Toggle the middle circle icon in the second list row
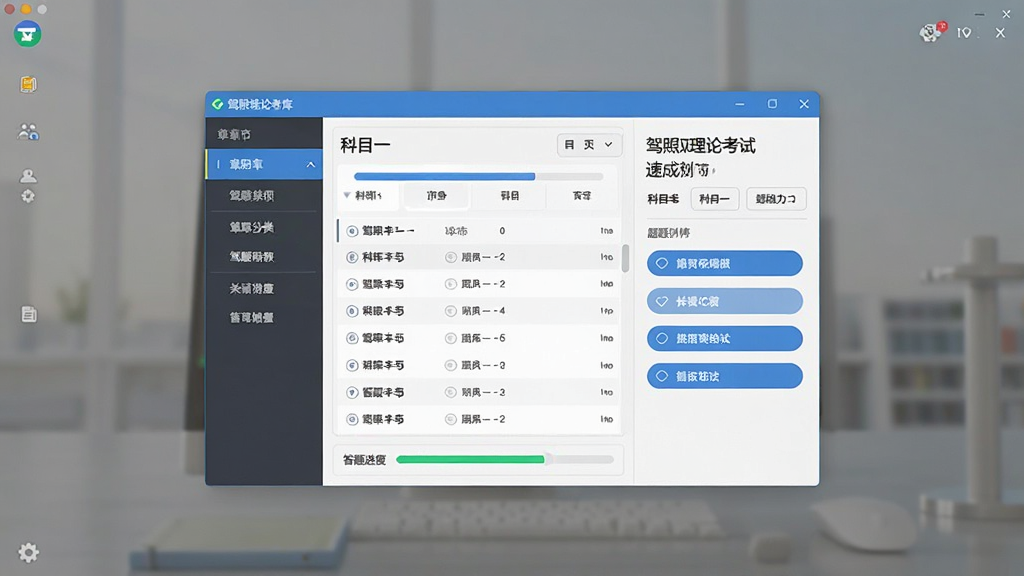Screen dimensions: 1024x576 coord(451,257)
